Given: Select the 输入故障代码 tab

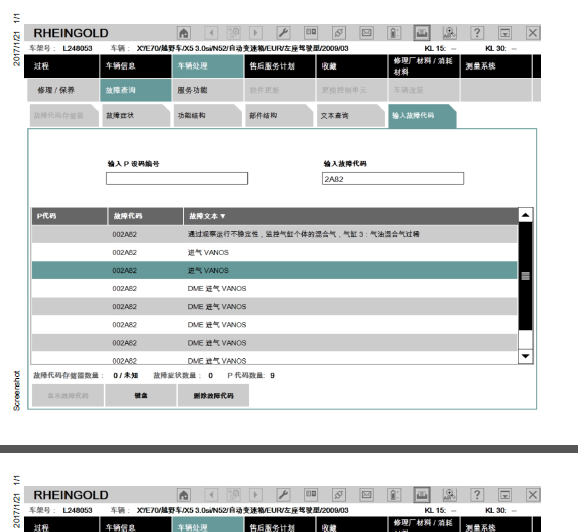Looking at the screenshot, I should click(422, 116).
